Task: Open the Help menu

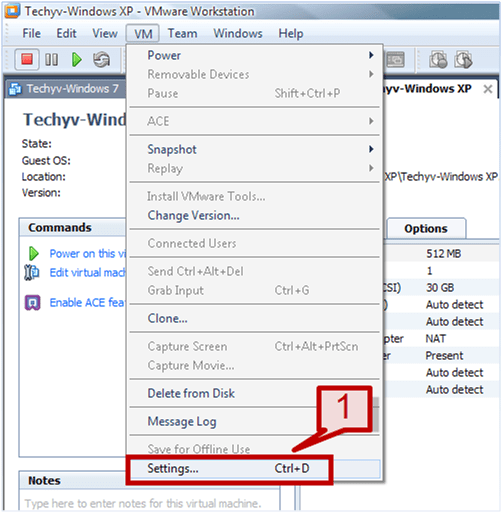Action: click(x=291, y=34)
